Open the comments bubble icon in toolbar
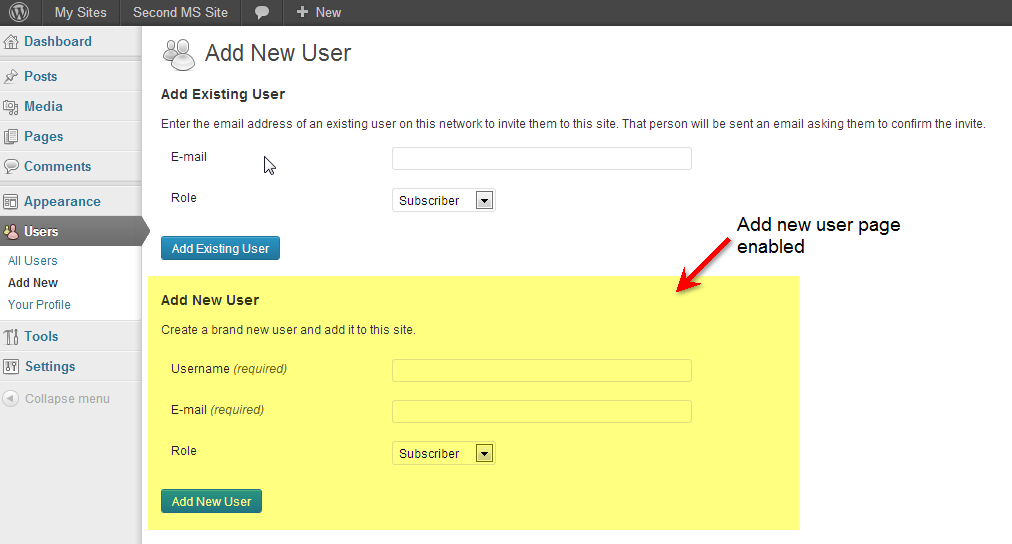Image resolution: width=1012 pixels, height=544 pixels. (x=262, y=13)
